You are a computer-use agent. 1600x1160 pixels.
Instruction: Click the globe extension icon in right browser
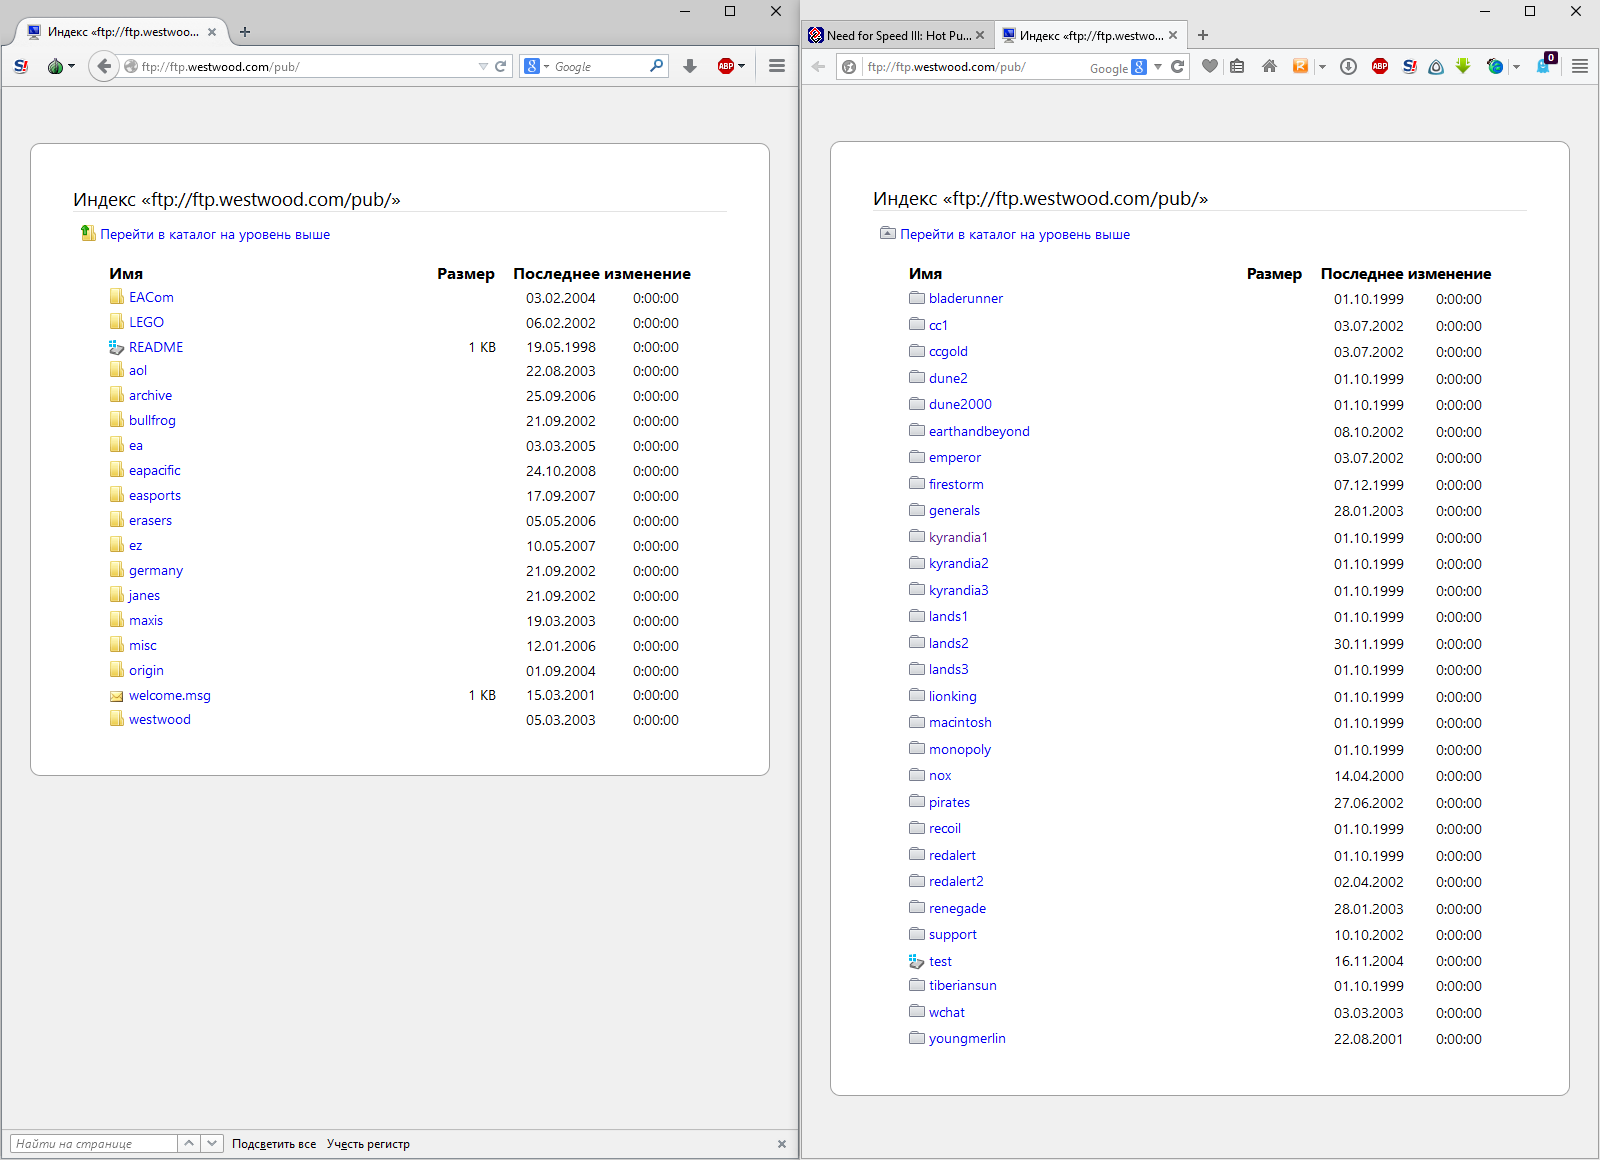click(1495, 66)
